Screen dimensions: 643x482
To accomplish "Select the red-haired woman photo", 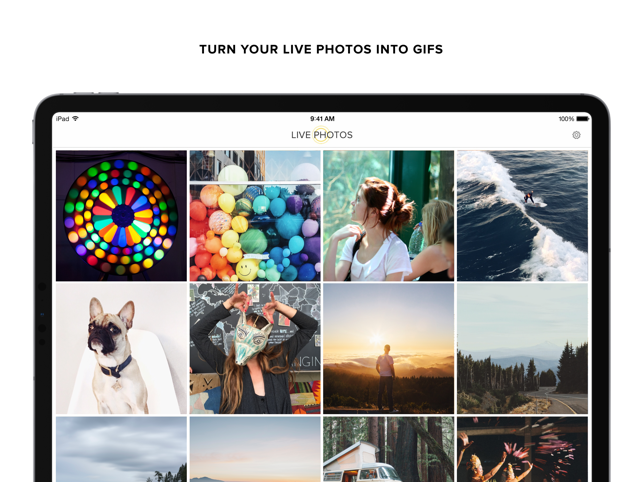I will coord(389,216).
